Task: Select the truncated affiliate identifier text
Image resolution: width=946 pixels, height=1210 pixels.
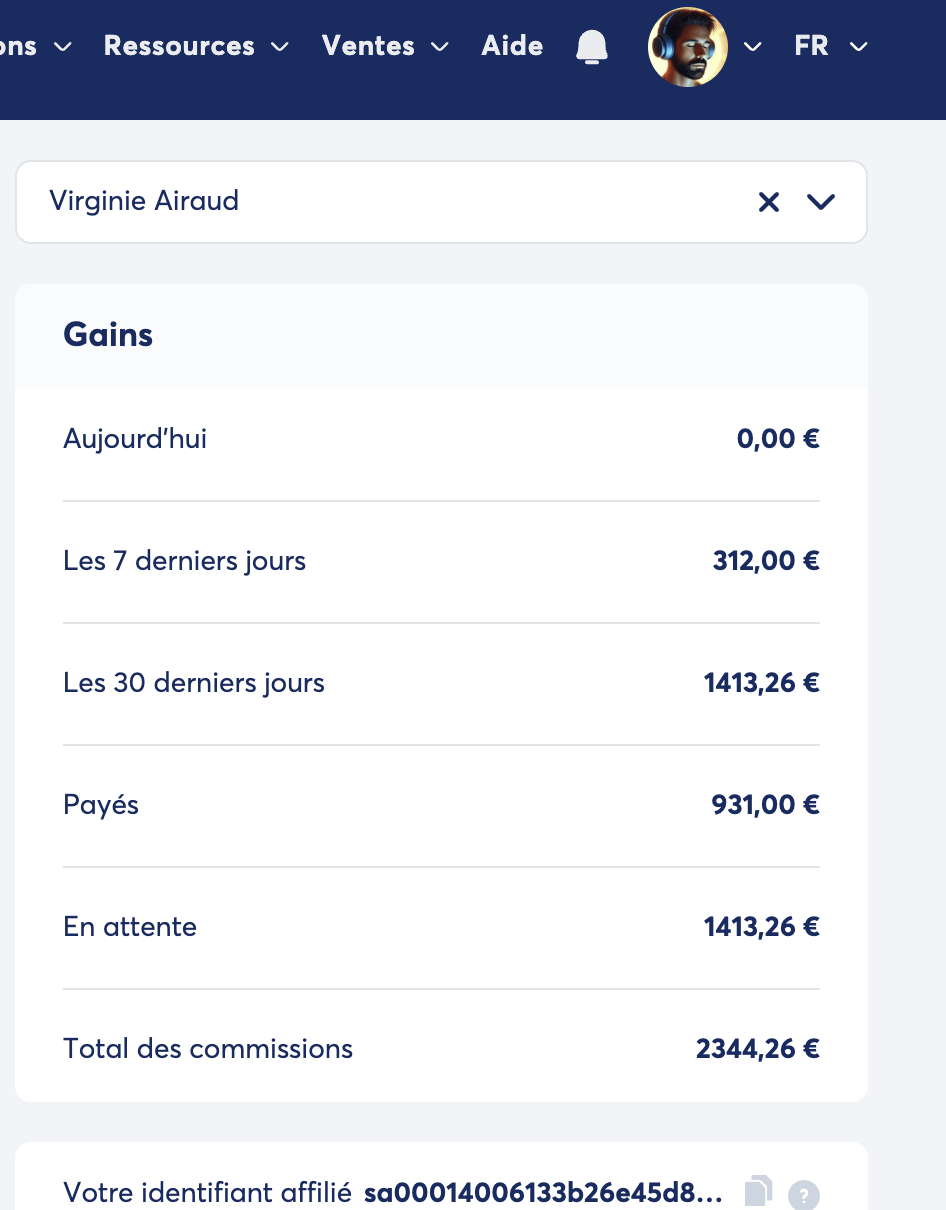Action: (542, 1192)
